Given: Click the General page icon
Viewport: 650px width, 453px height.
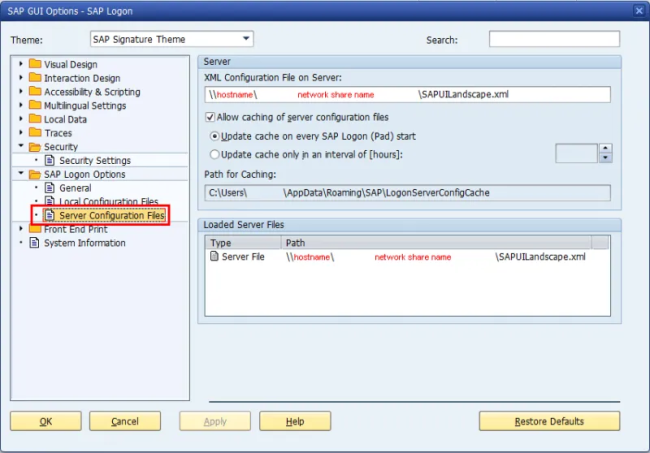Looking at the screenshot, I should (x=50, y=188).
